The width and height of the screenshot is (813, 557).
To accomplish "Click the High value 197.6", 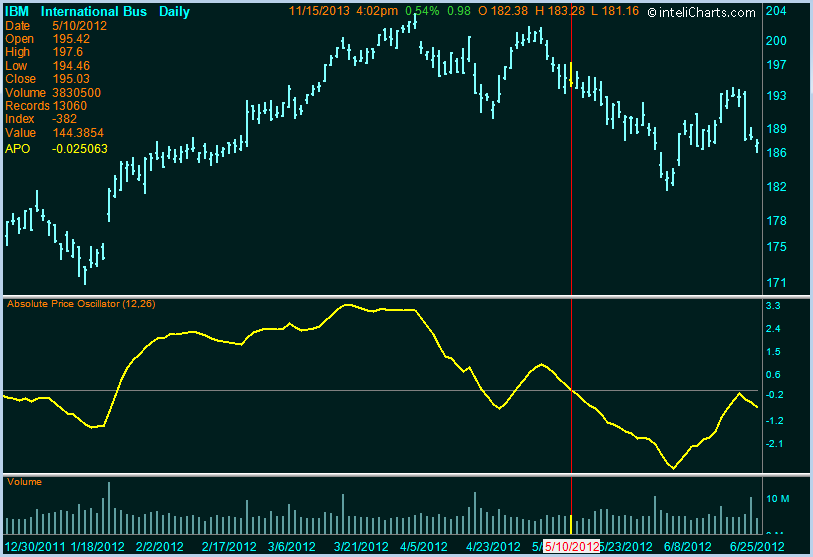I will coord(67,52).
